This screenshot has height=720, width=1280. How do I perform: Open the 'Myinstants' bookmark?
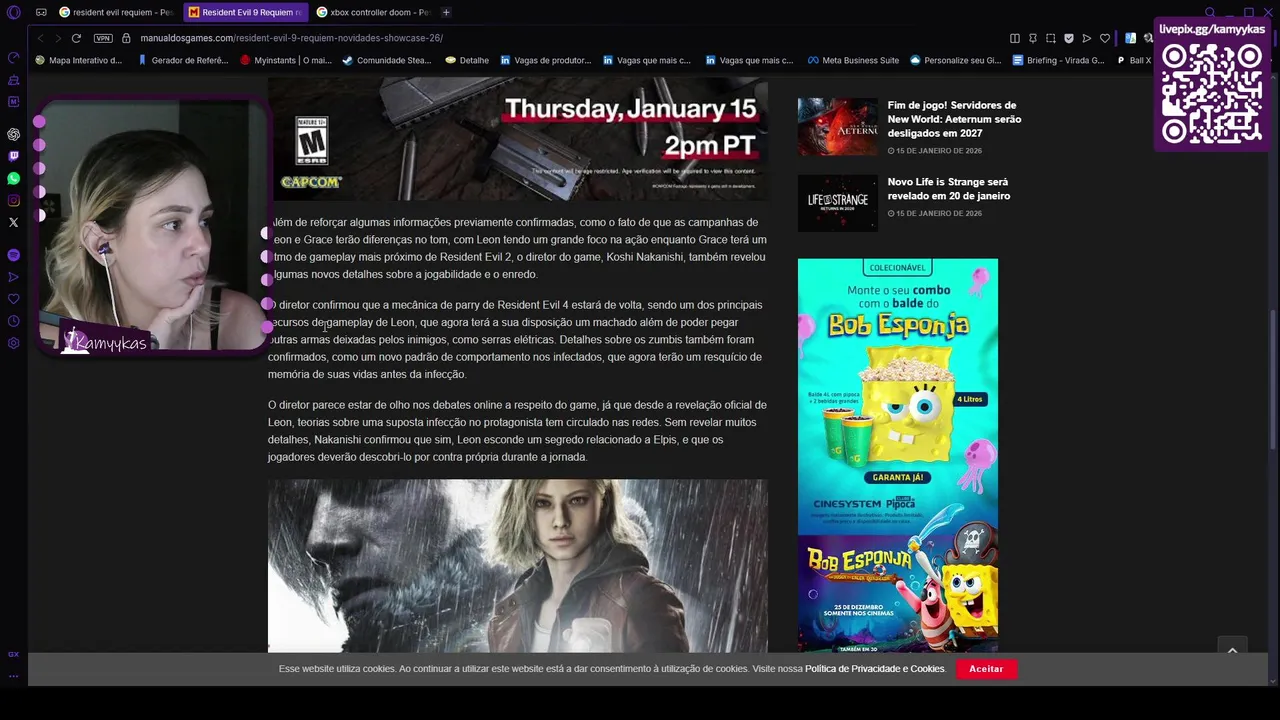coord(286,60)
